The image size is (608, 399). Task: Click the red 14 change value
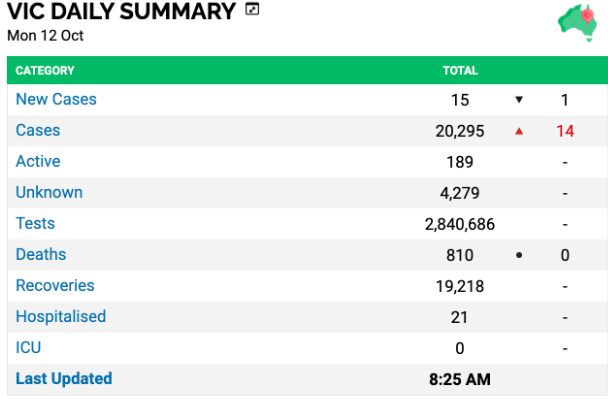[565, 131]
